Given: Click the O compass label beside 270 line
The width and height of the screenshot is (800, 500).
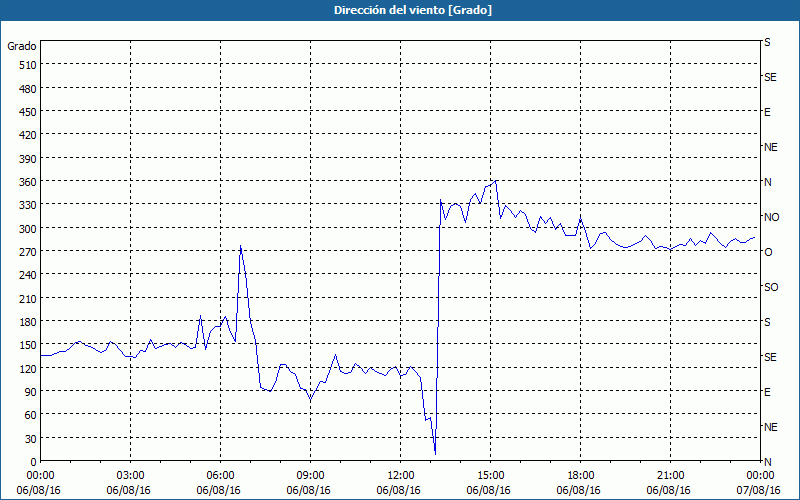Looking at the screenshot, I should (x=768, y=252).
